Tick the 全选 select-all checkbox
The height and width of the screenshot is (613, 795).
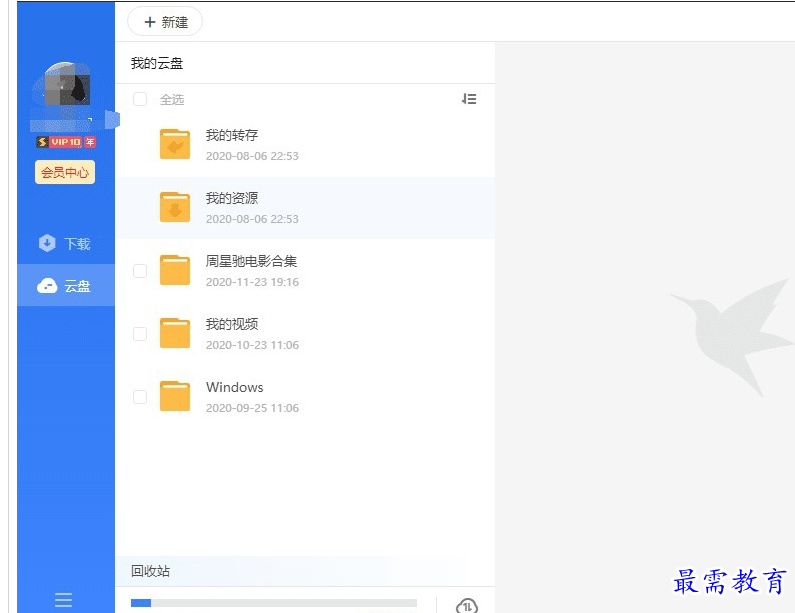140,99
